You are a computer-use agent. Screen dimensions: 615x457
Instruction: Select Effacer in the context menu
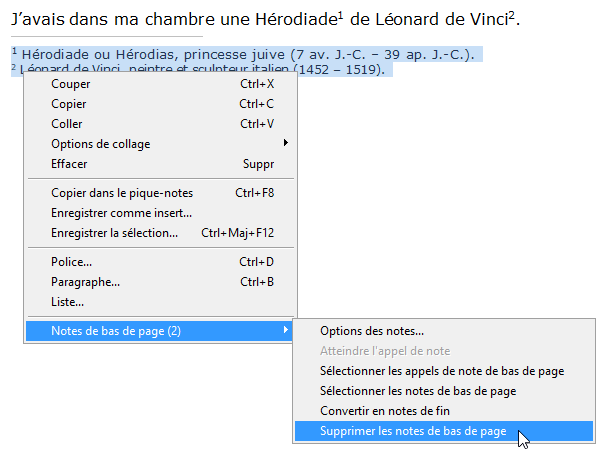(160, 164)
